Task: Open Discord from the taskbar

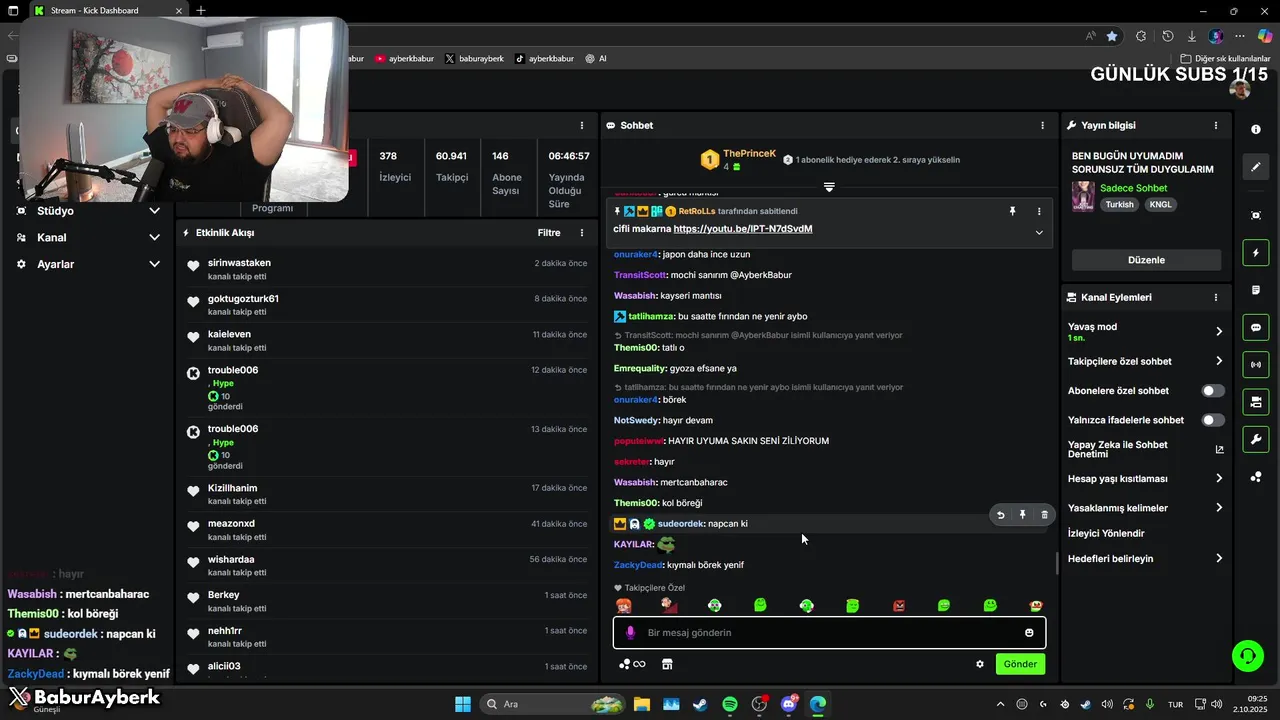Action: coord(789,704)
